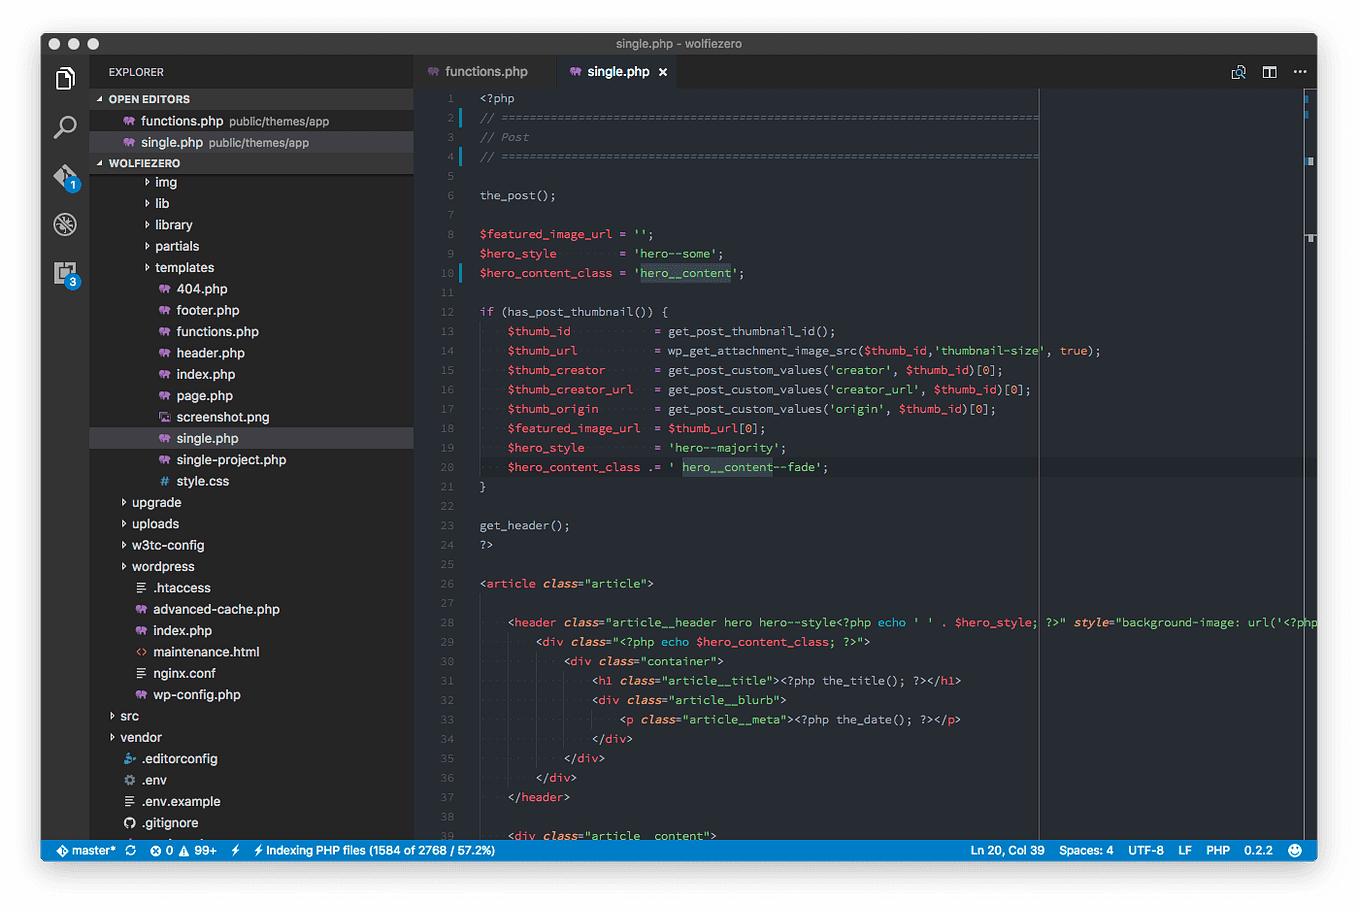Expand the wordpress folder
The width and height of the screenshot is (1358, 910).
pos(252,567)
